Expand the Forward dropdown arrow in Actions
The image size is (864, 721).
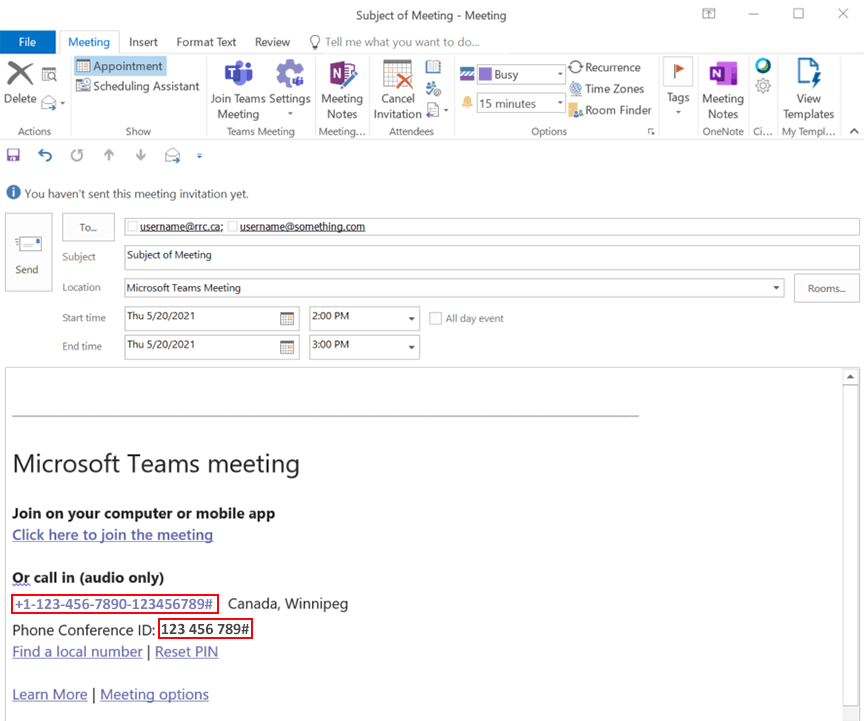coord(63,104)
